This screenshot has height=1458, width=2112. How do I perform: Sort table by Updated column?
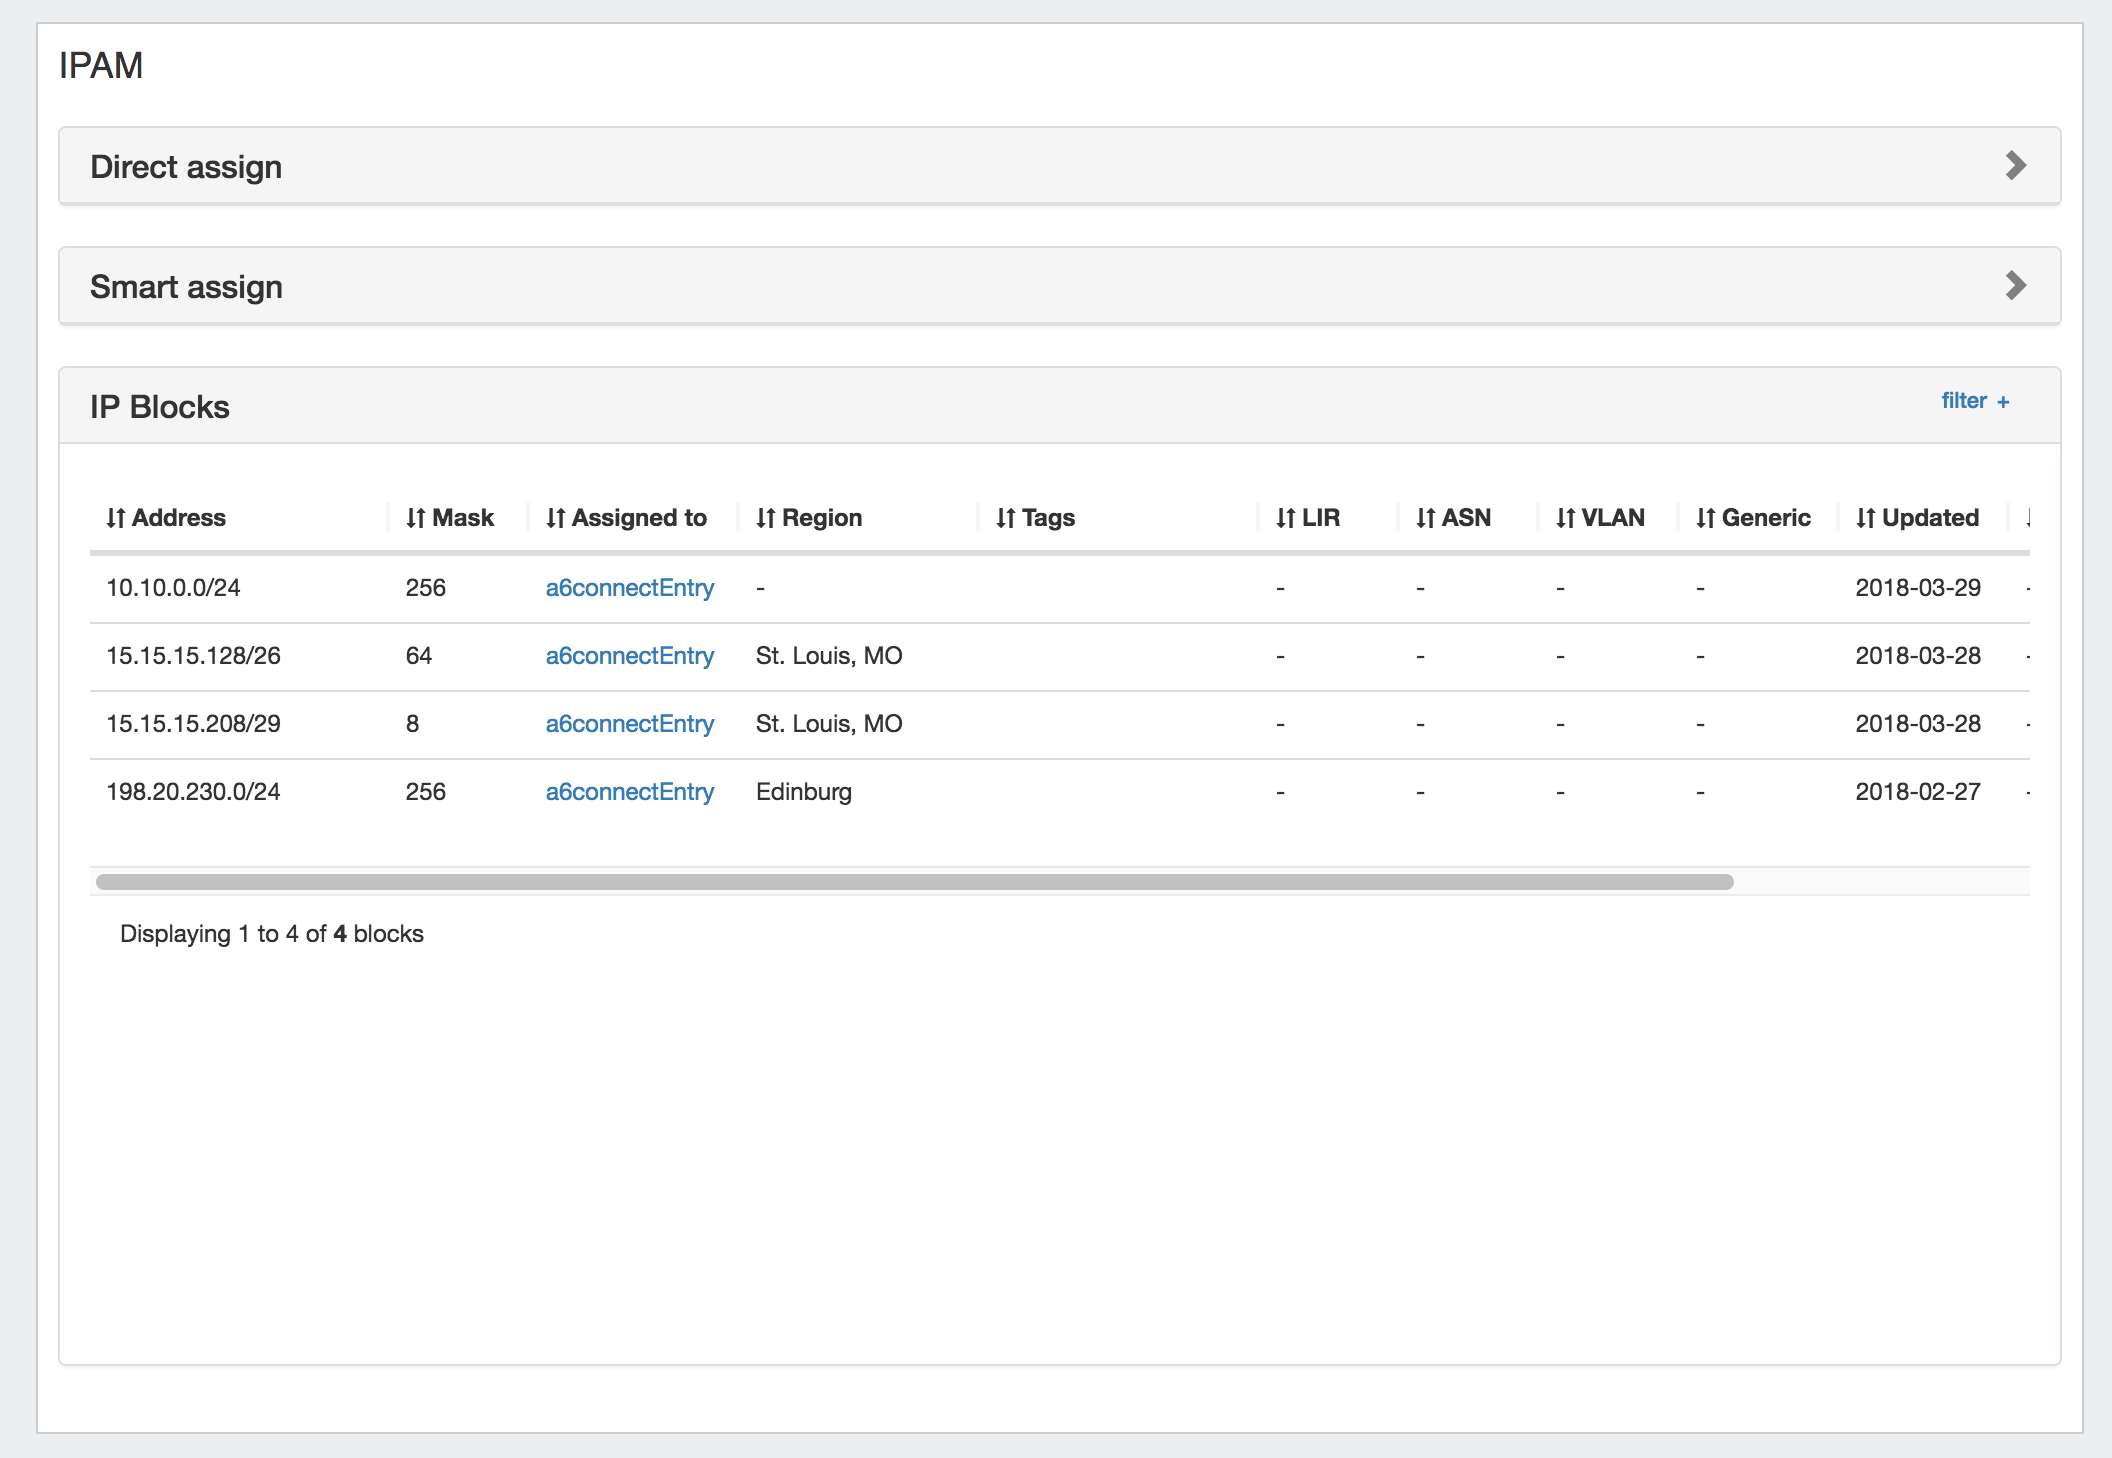coord(1917,518)
